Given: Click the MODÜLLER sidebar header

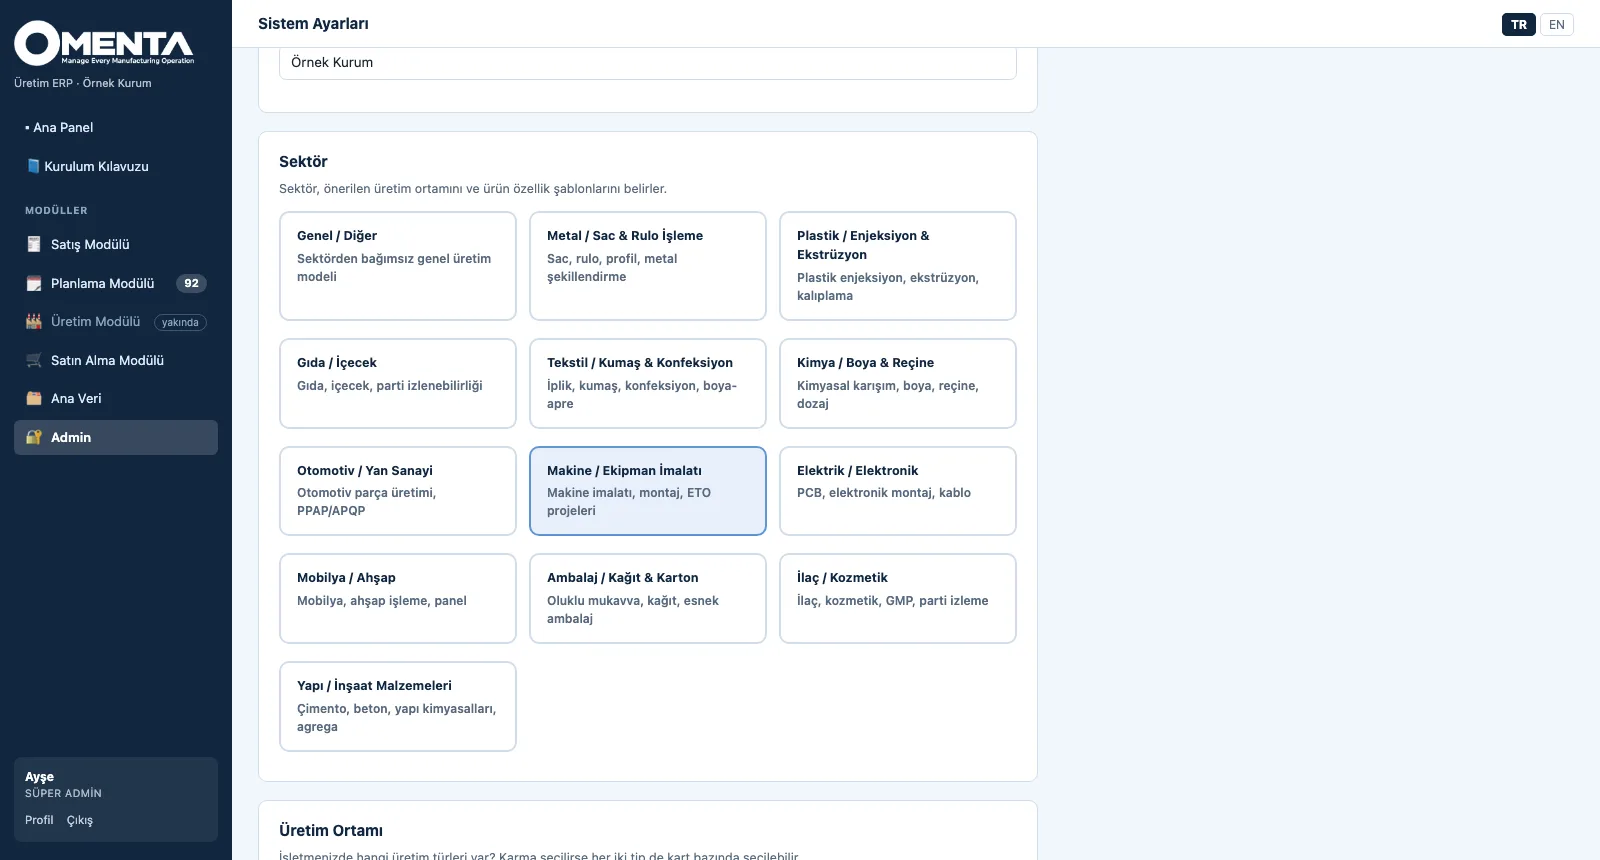Looking at the screenshot, I should pos(56,211).
